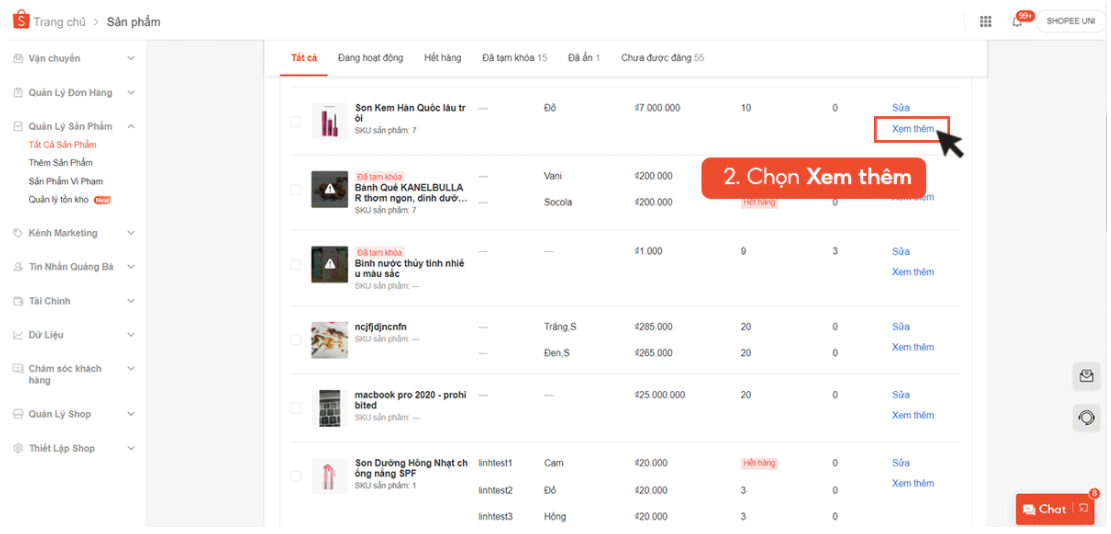Open macbook pro 2020 product thumbnail
The height and width of the screenshot is (534, 1111).
point(329,407)
